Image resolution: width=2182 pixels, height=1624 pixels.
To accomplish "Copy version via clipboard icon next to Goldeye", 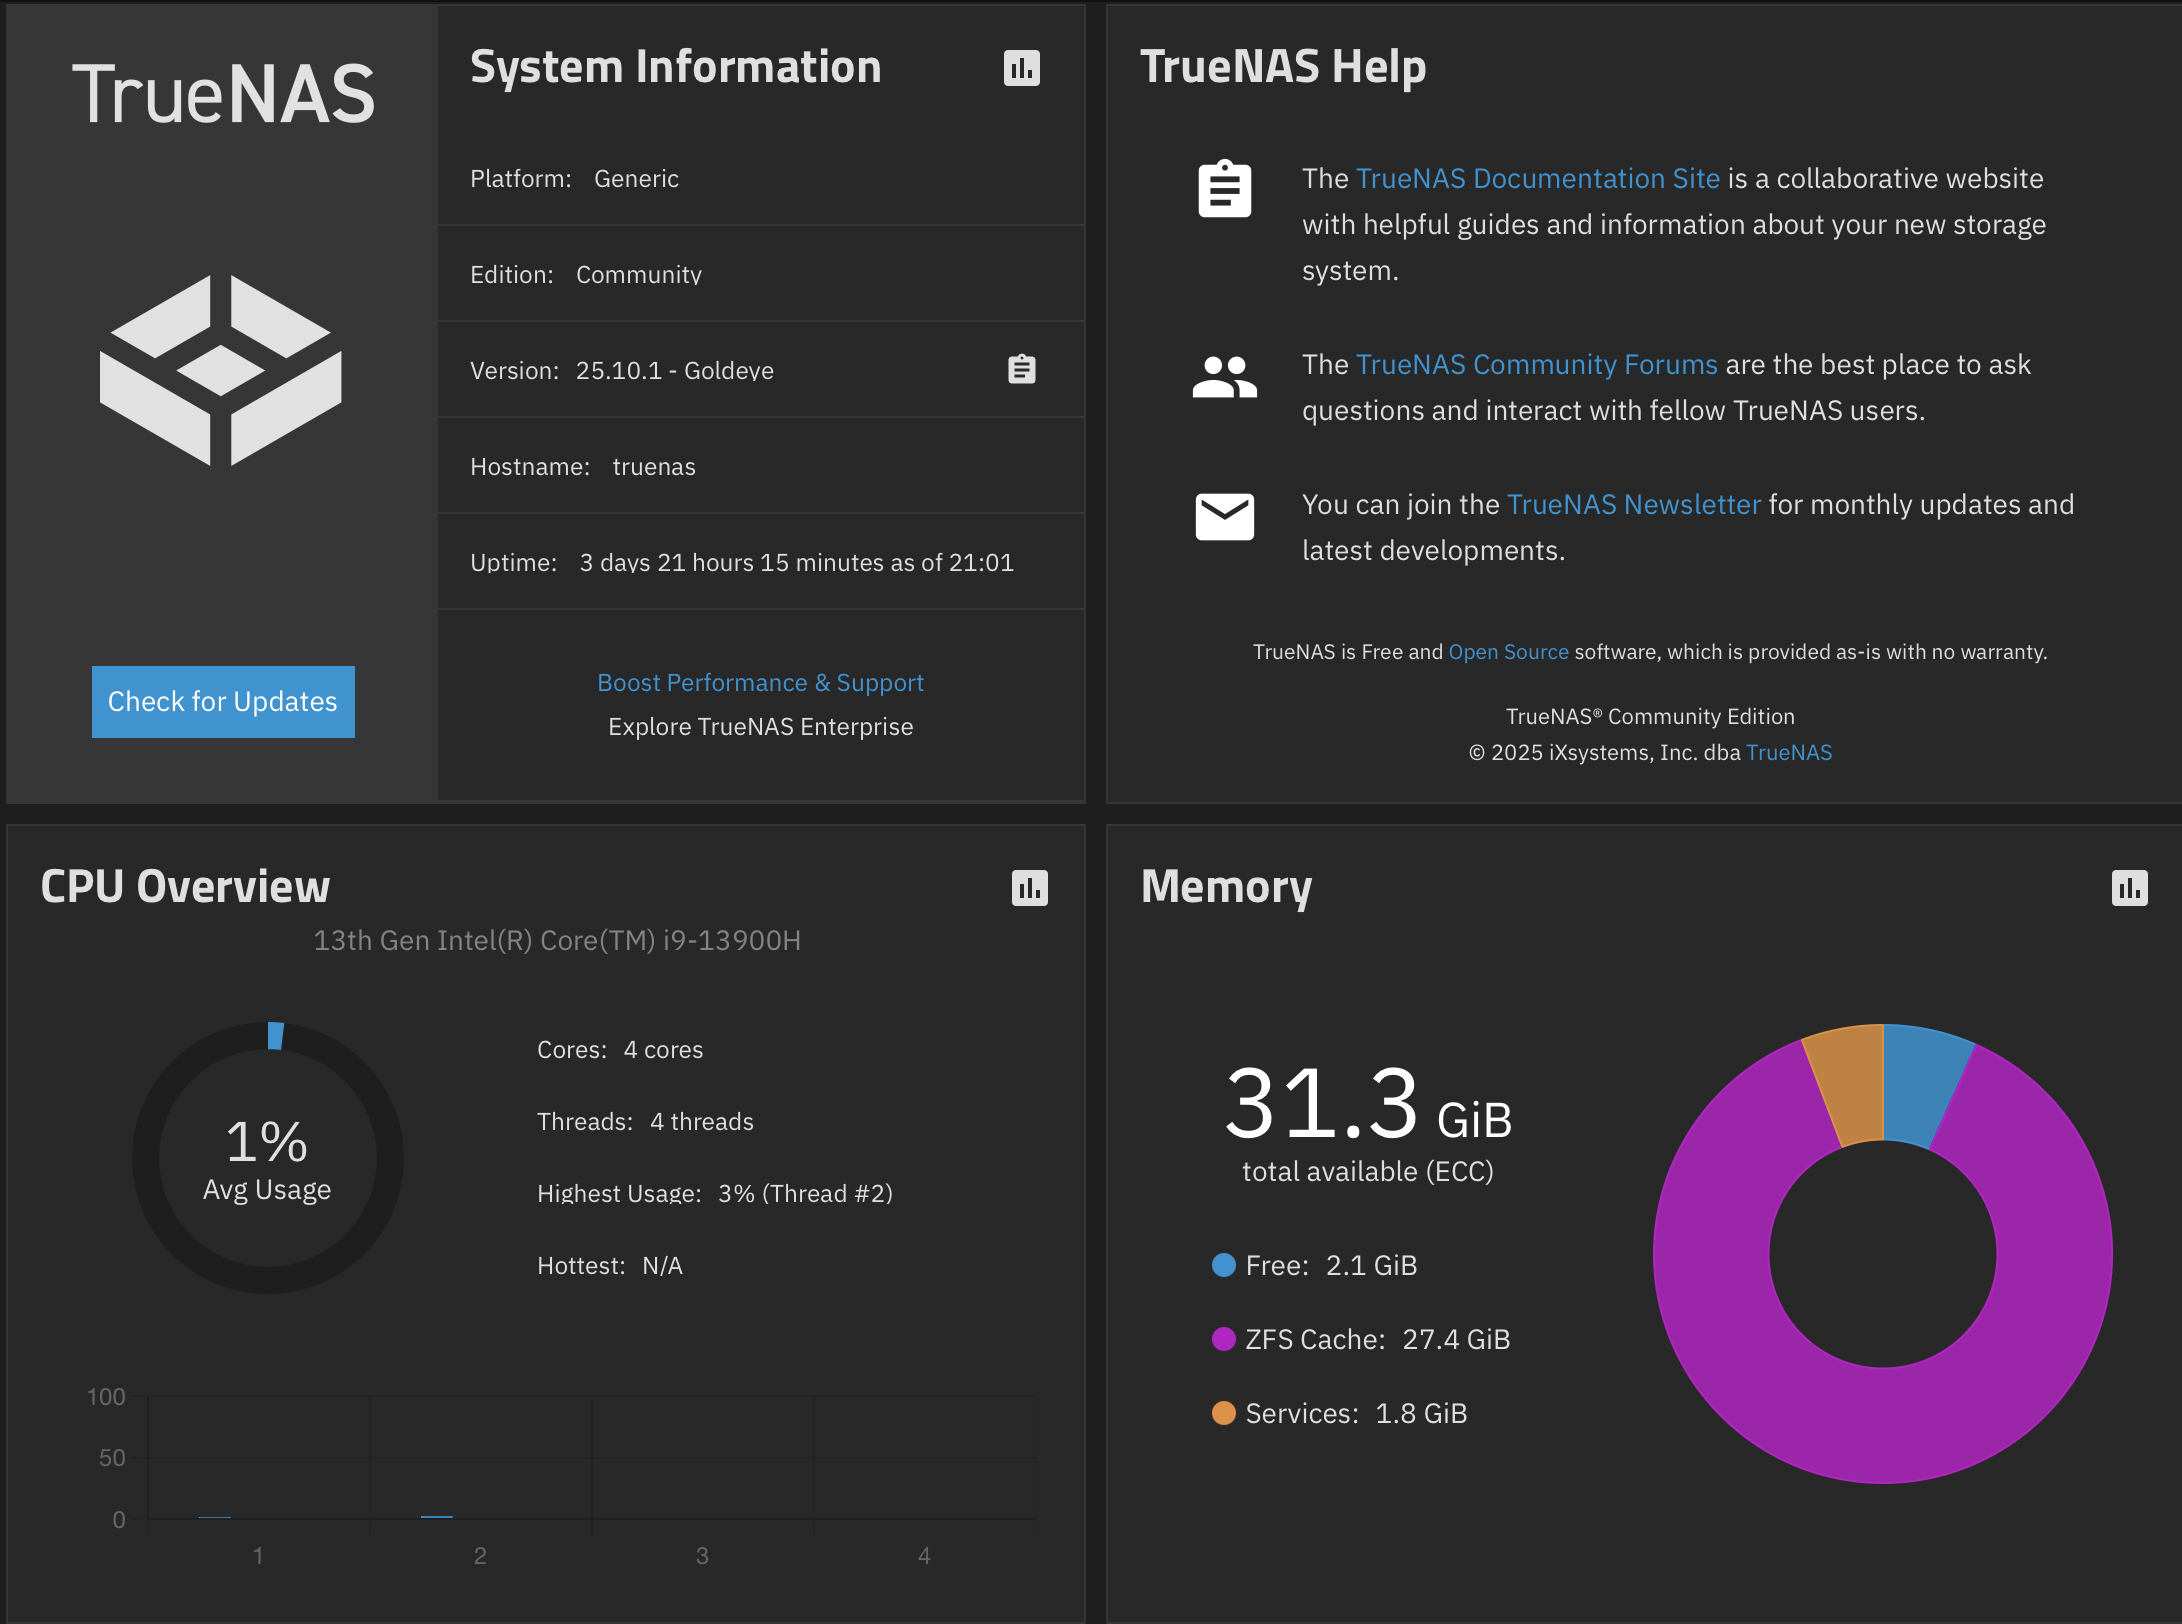I will [1021, 369].
